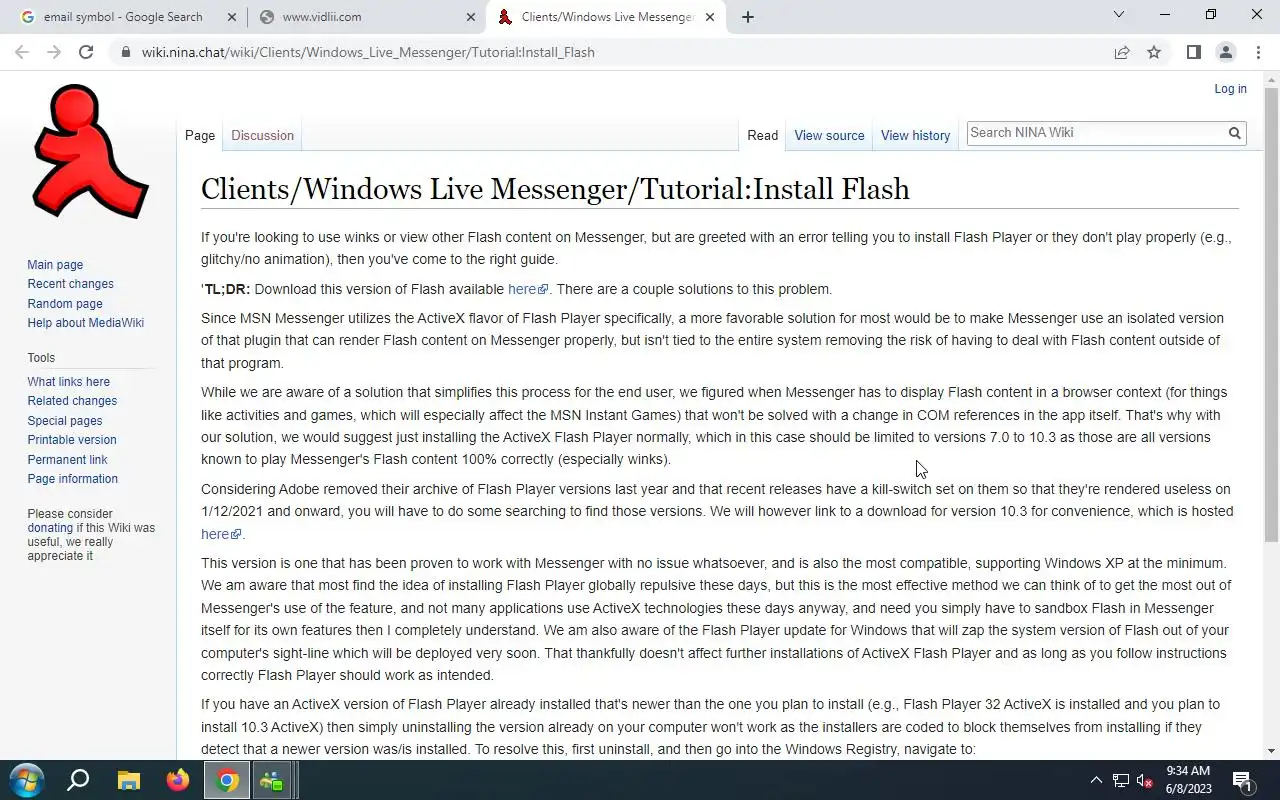Click the scrollbar up arrow
The image size is (1280, 800).
(1271, 79)
